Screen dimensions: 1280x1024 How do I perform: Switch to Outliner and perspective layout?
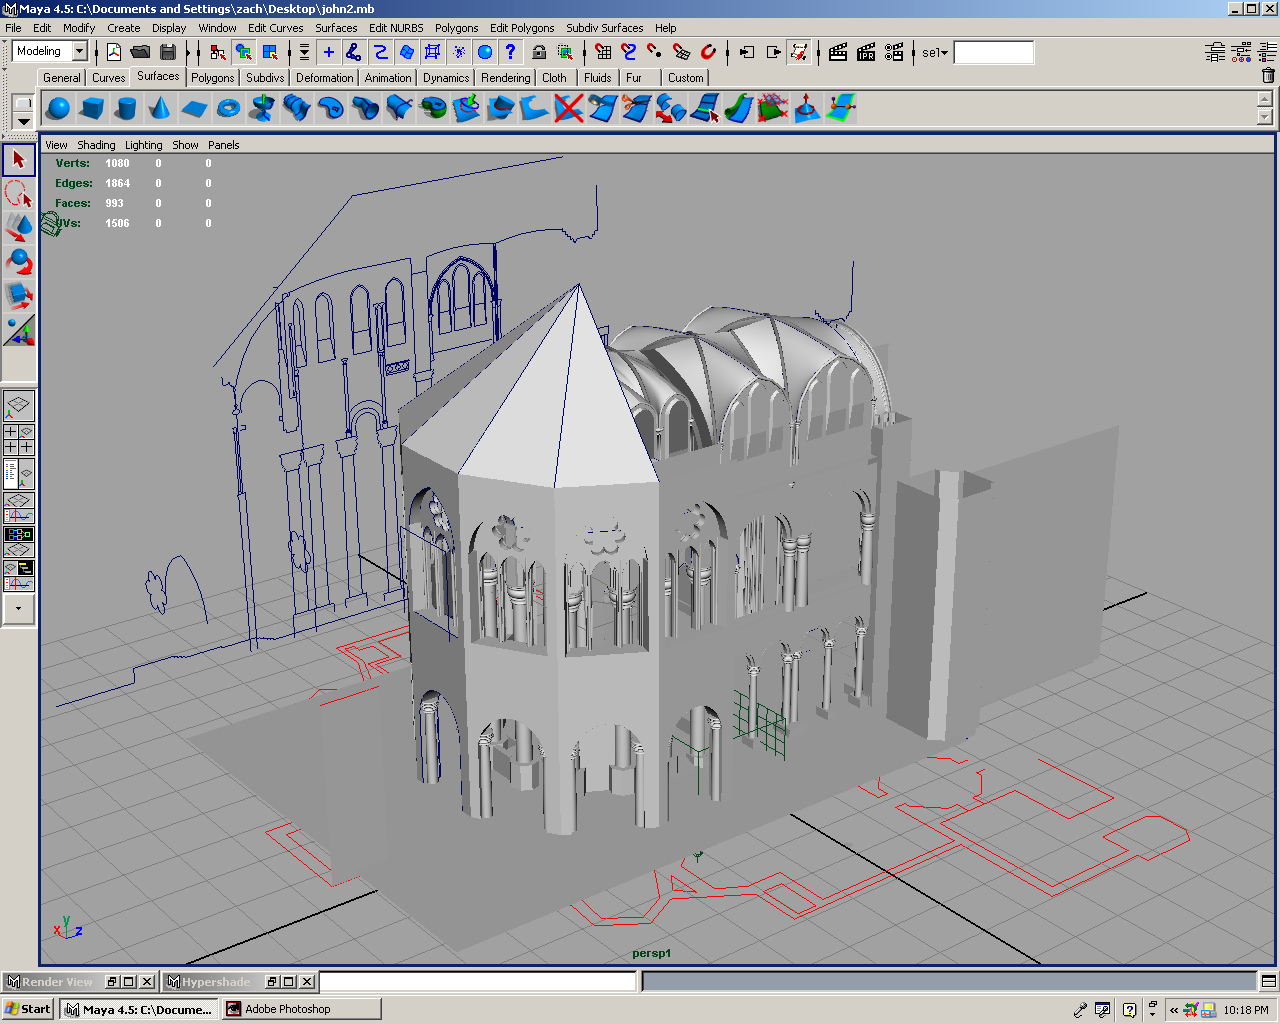click(x=19, y=474)
